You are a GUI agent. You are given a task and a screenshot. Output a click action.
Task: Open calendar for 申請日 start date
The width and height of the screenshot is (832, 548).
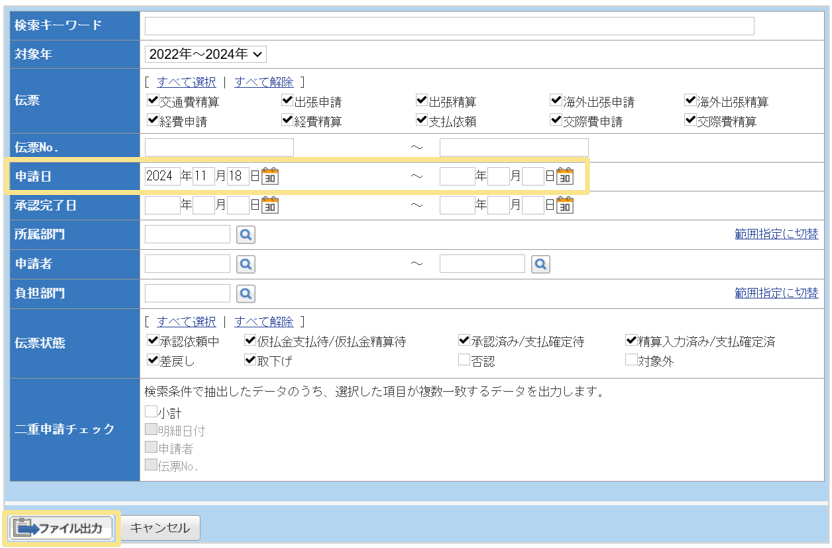[x=270, y=177]
